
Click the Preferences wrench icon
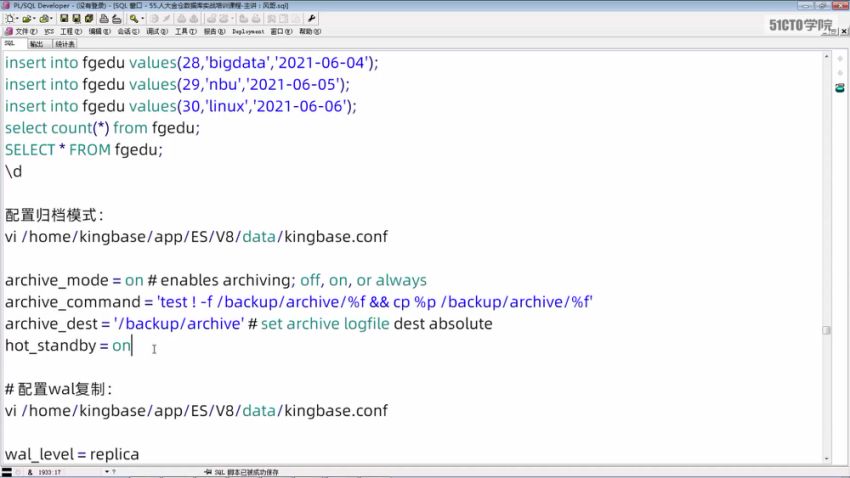311,18
